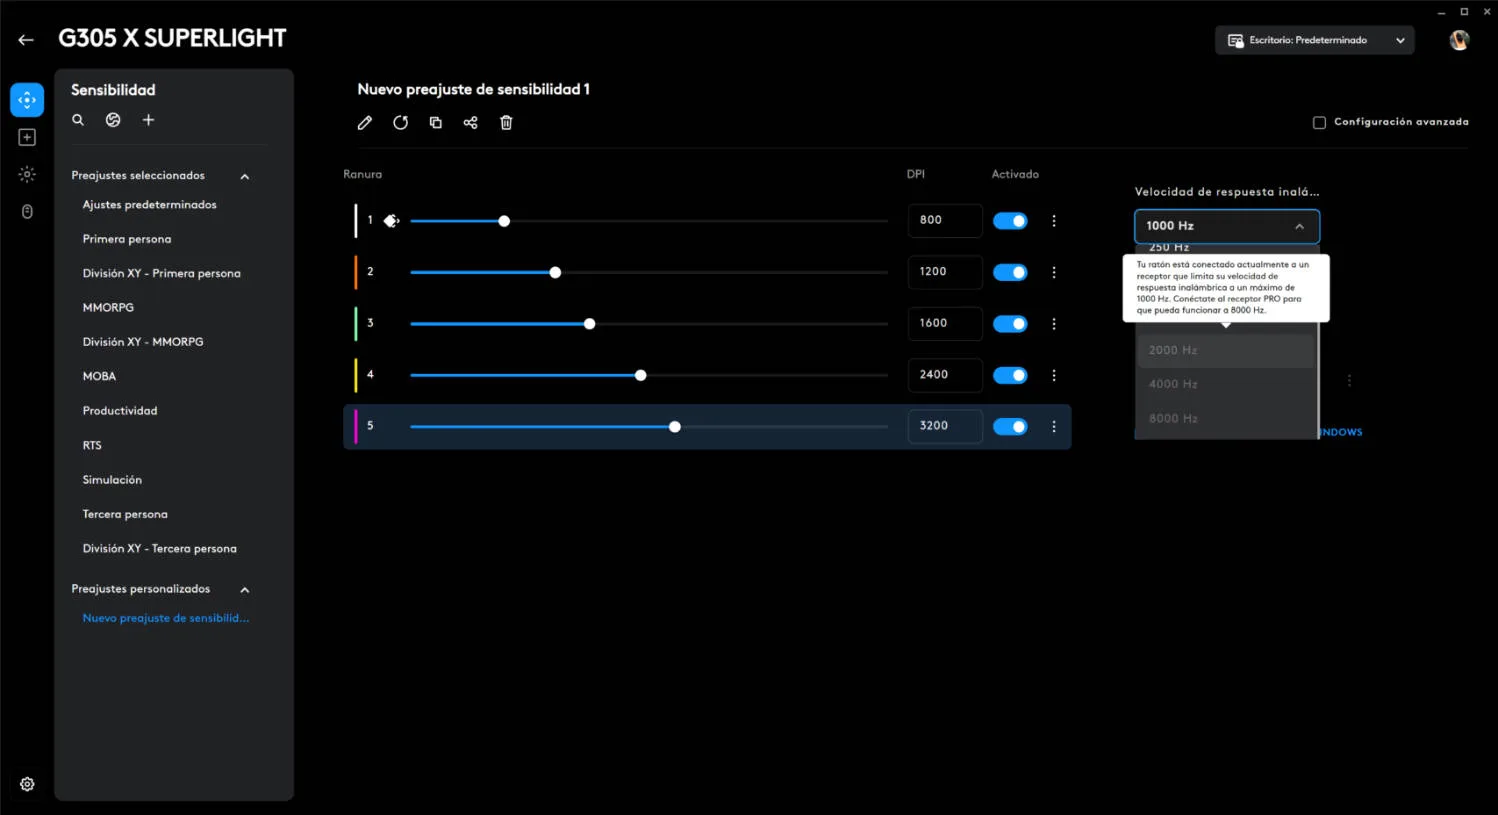Screen dimensions: 1498x815
Task: Click the slider handle for slot 5
Action: (x=675, y=427)
